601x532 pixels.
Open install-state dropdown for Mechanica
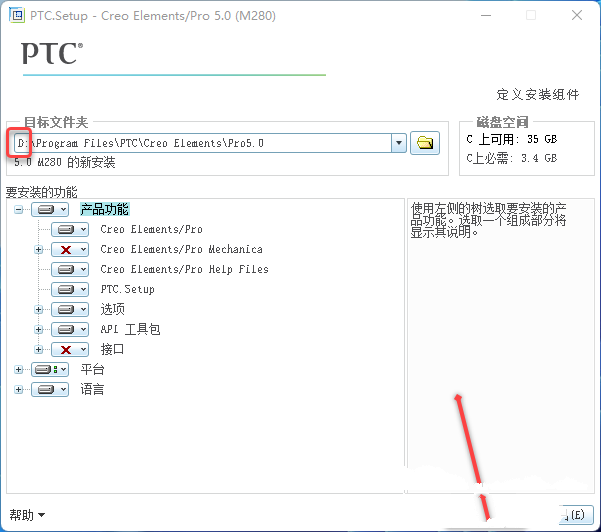point(84,250)
